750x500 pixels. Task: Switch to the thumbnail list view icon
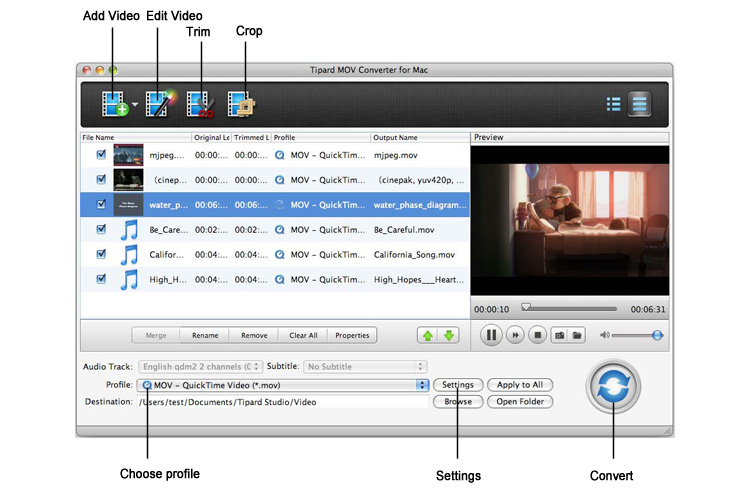[639, 104]
